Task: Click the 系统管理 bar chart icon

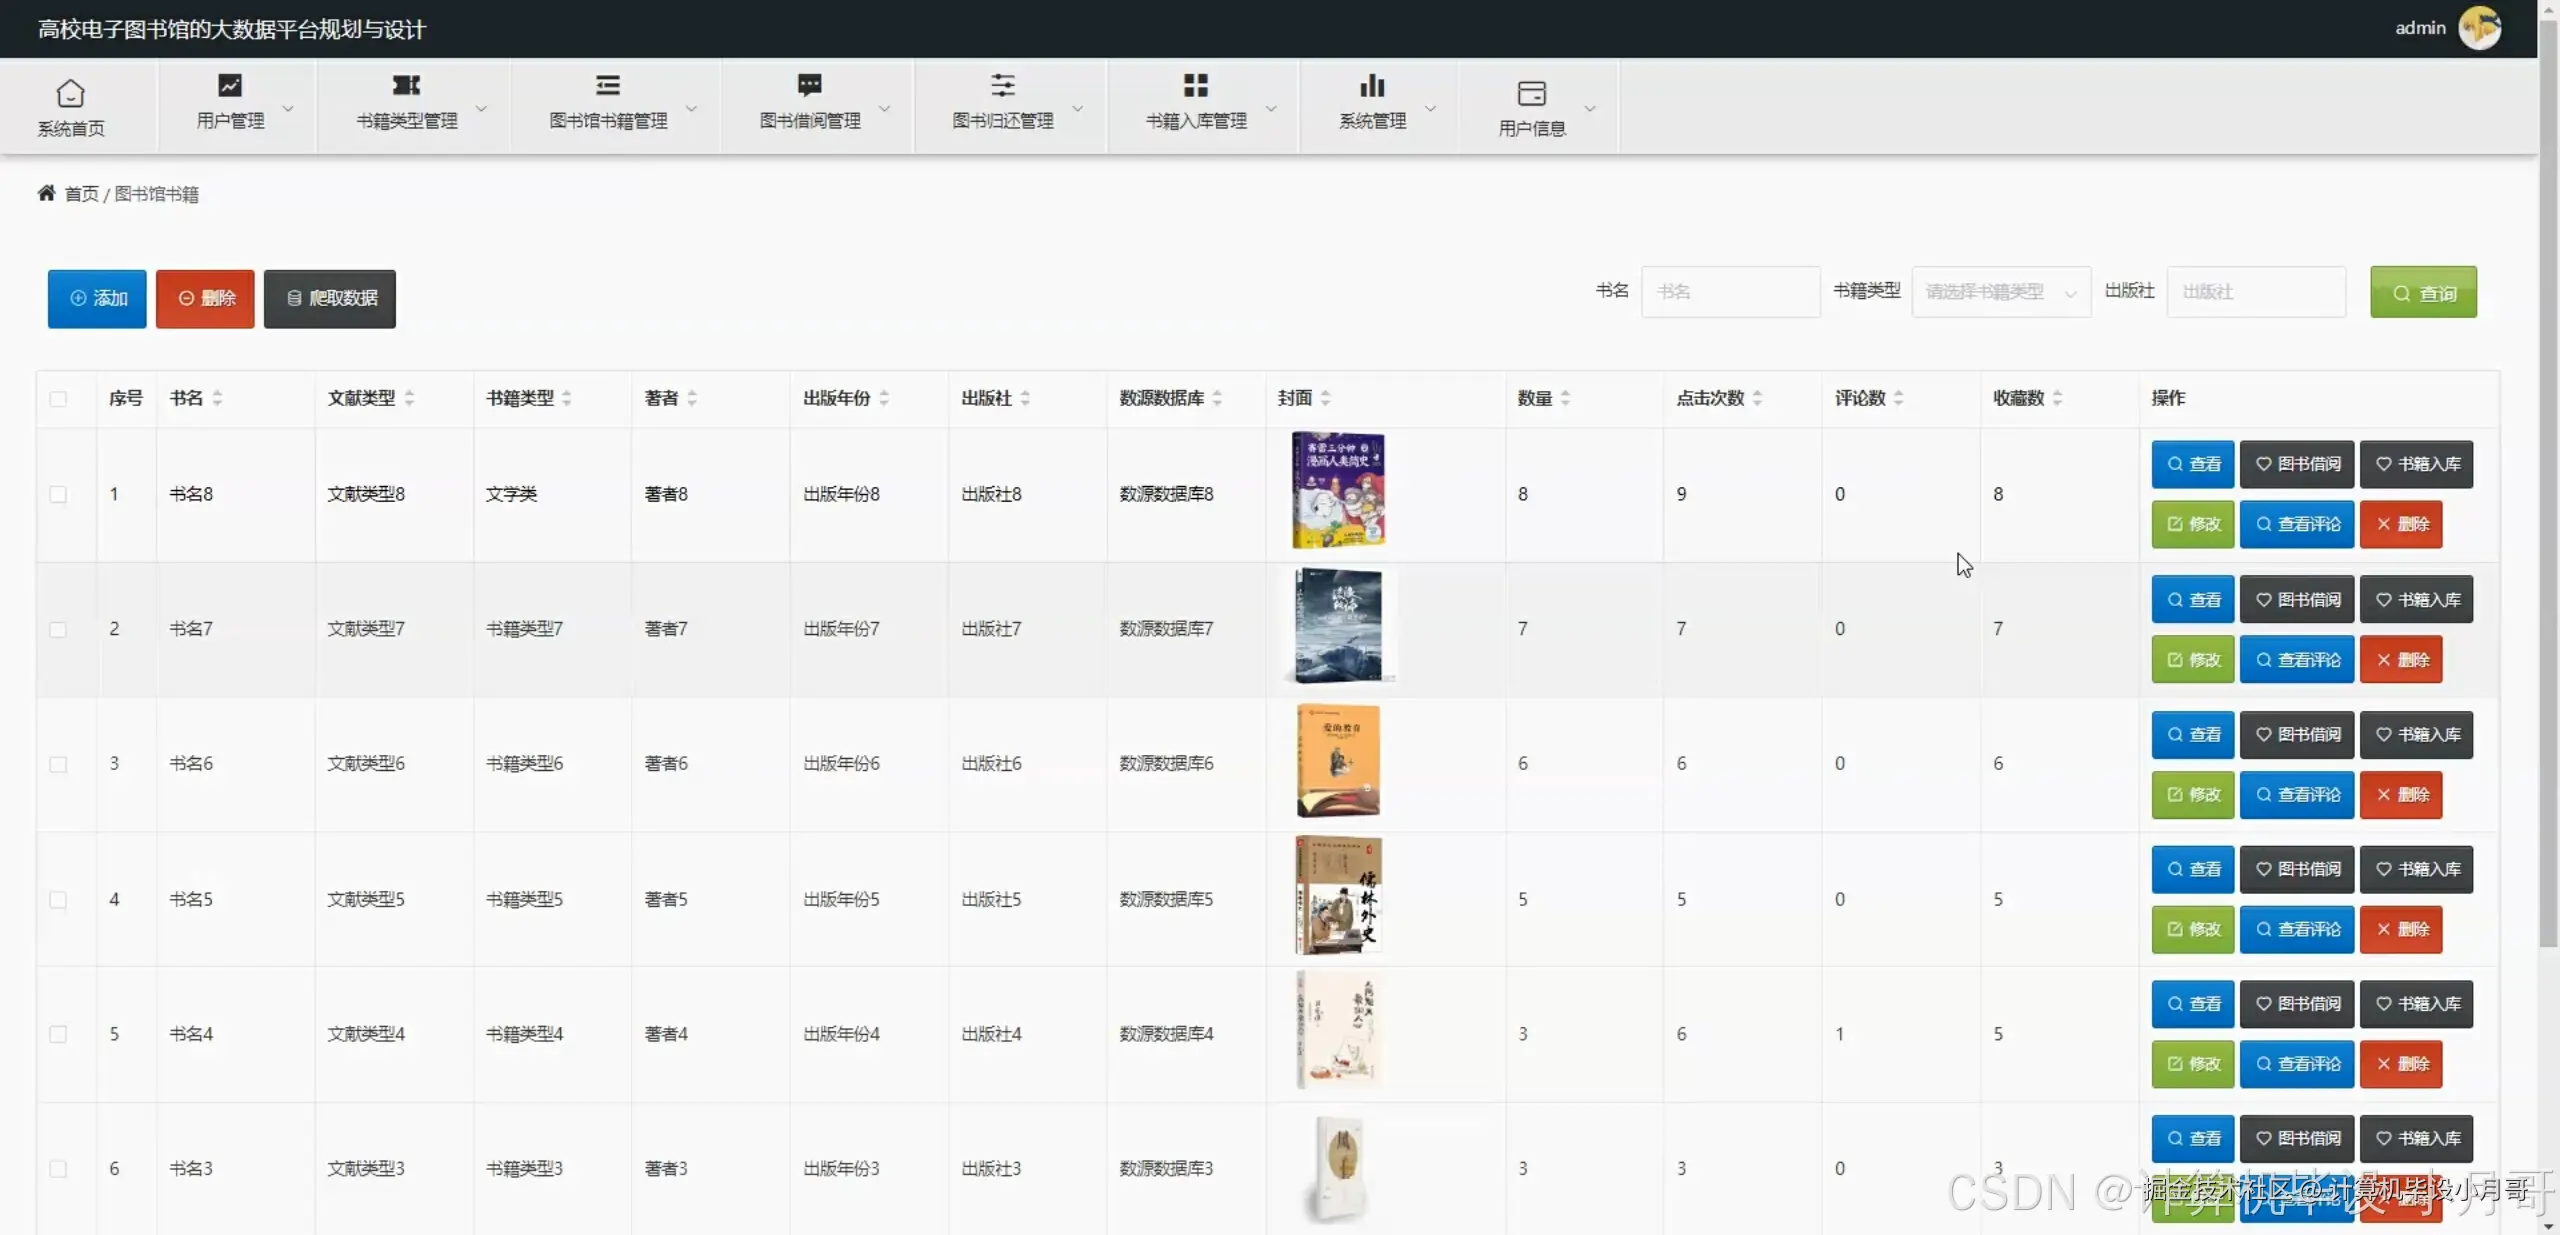Action: [1373, 85]
